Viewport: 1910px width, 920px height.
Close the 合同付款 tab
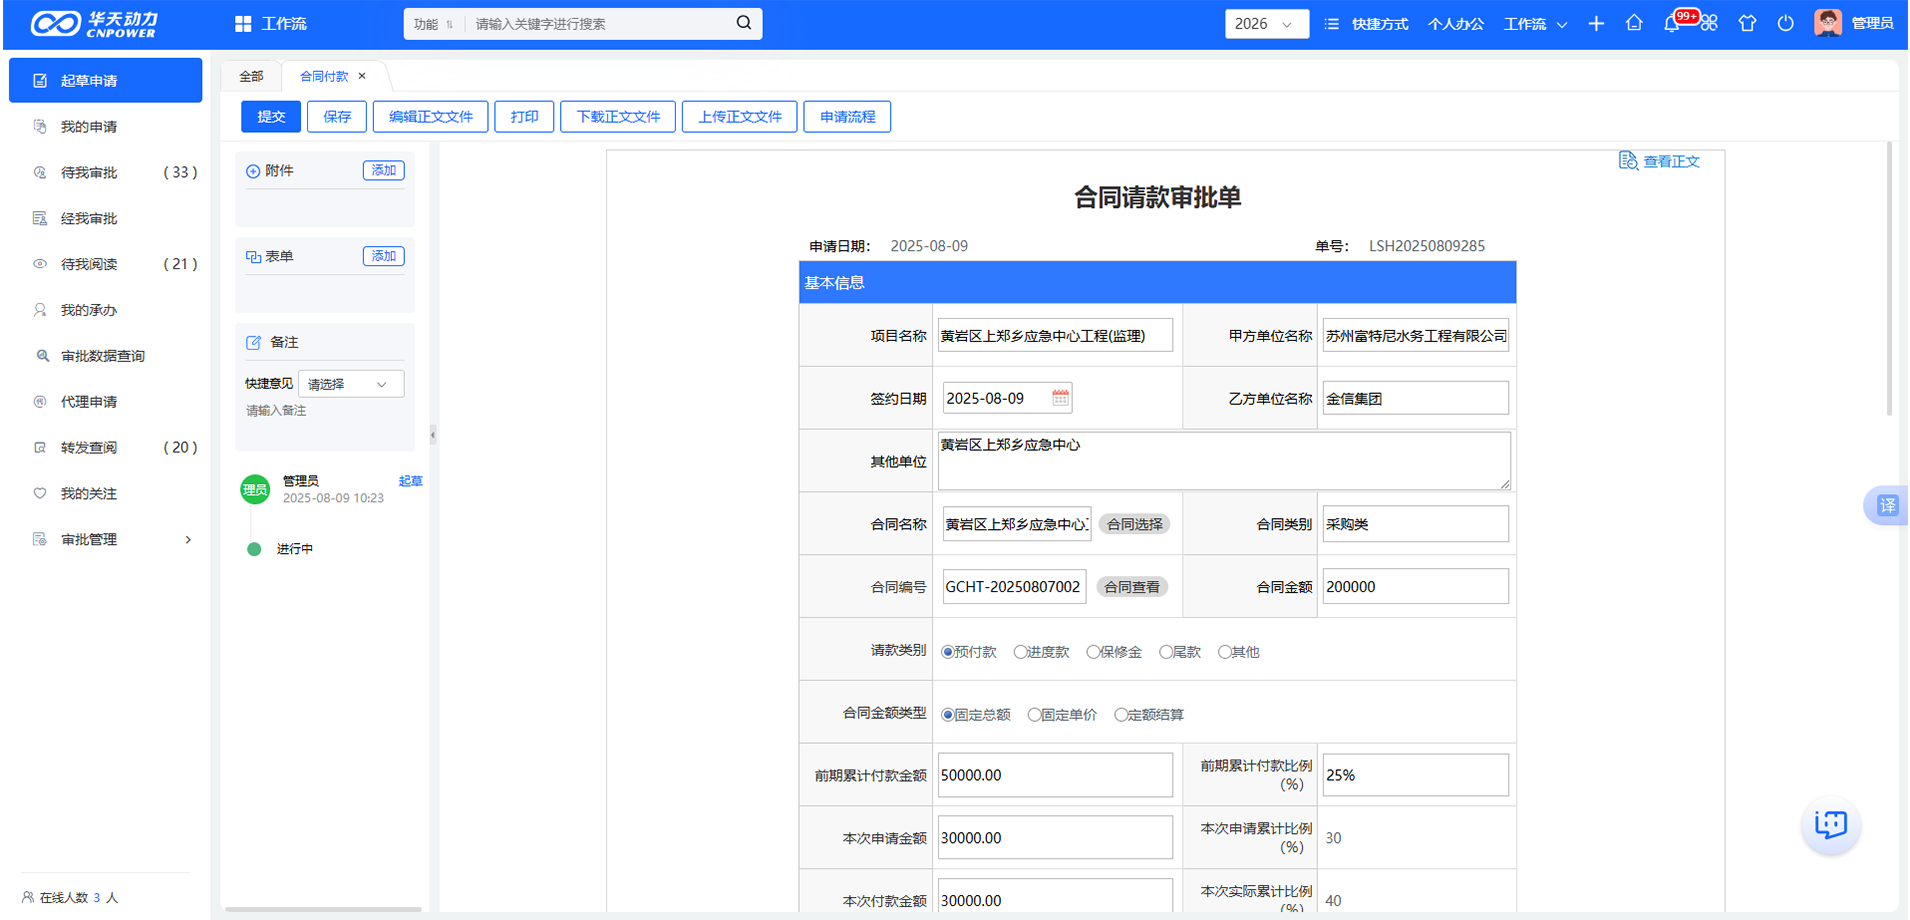362,76
